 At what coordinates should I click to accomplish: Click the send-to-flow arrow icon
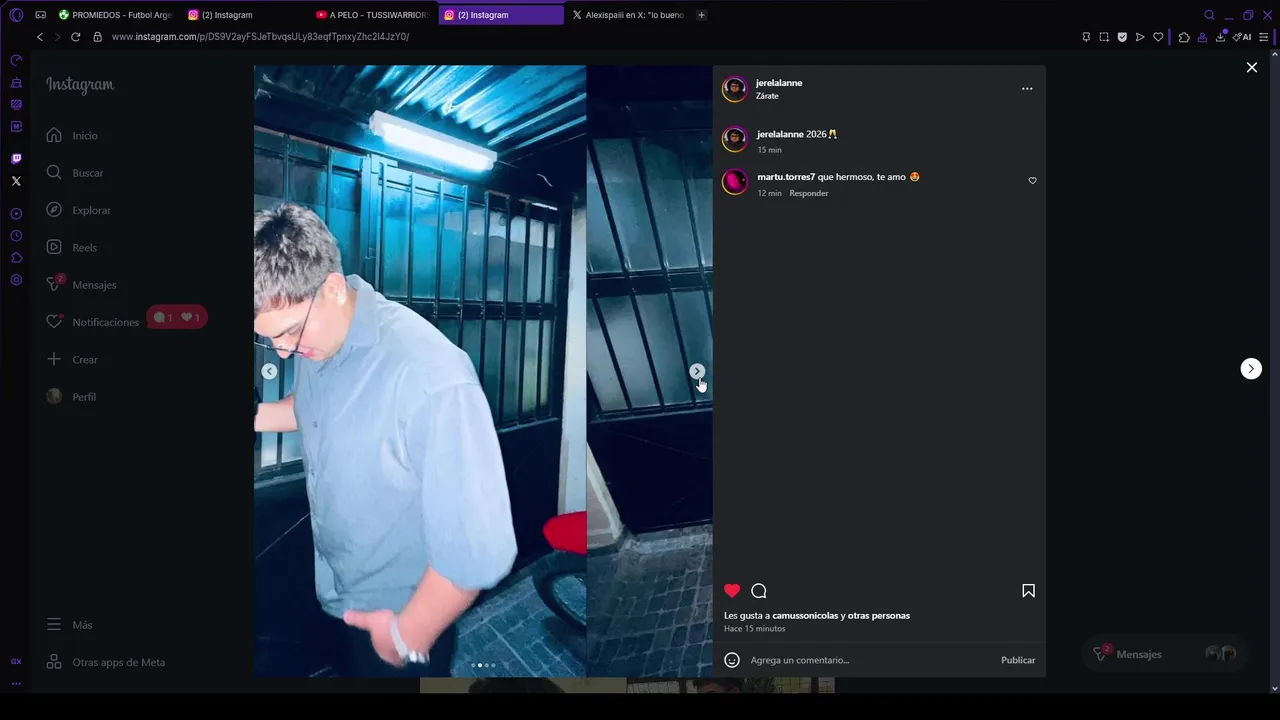[x=1140, y=37]
